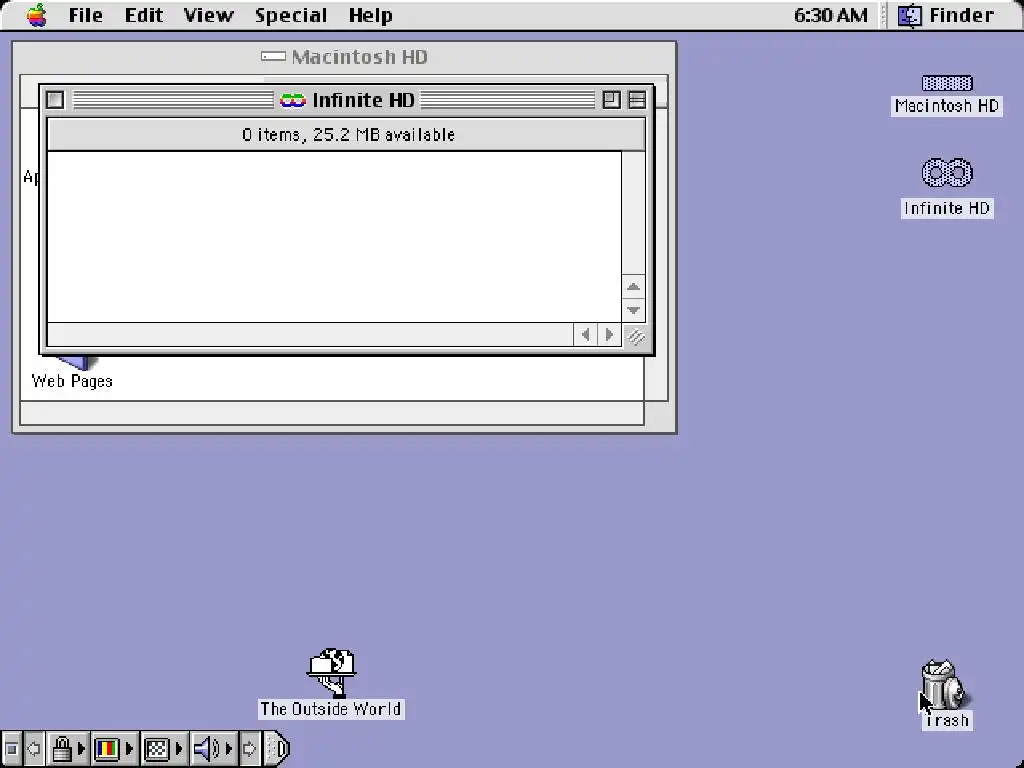
Task: Click the infinity icon in Infinite HD title bar
Action: 293,100
